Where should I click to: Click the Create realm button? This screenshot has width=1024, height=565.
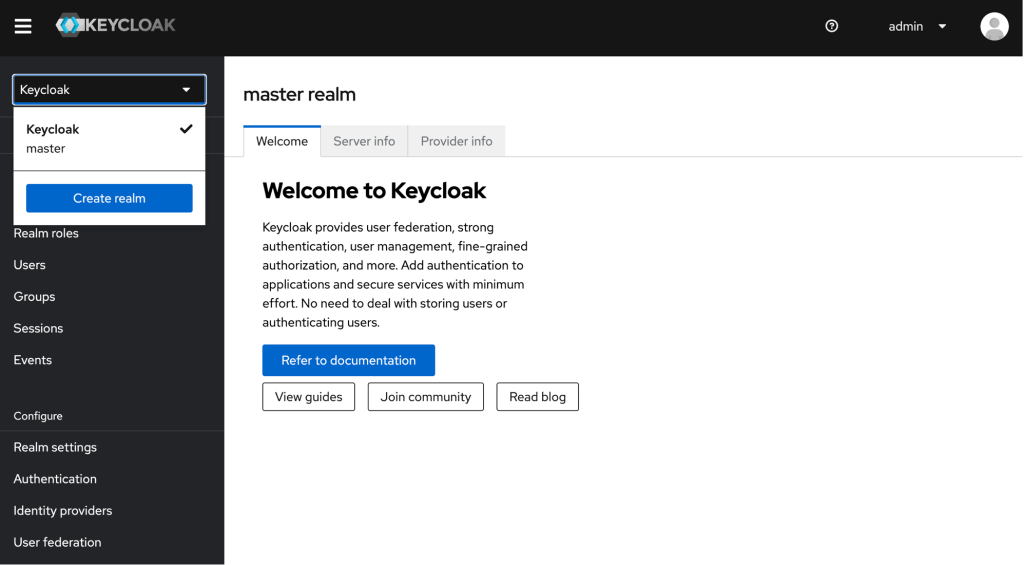pos(109,198)
